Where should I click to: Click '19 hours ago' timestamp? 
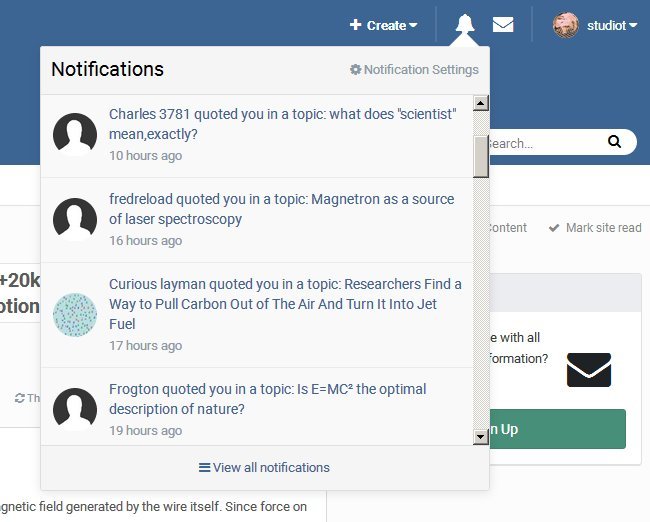point(146,431)
